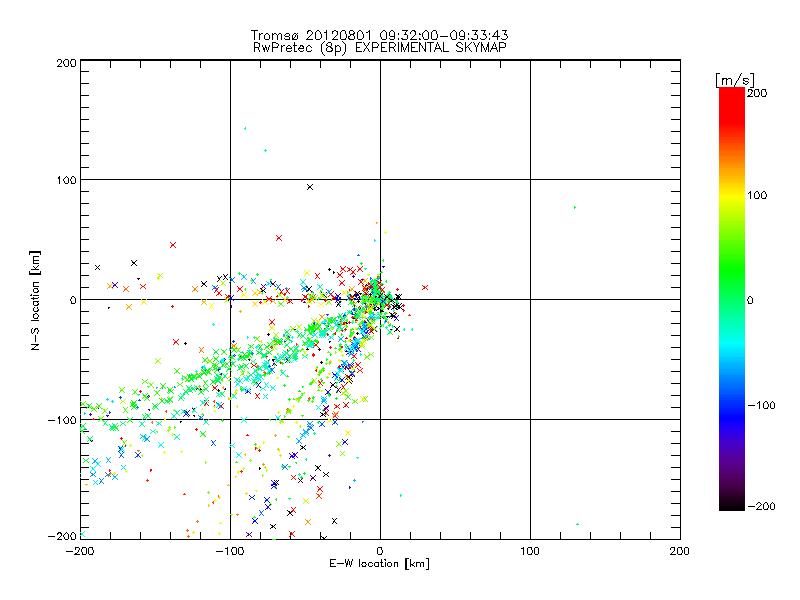This screenshot has width=800, height=600.
Task: Click the '[m/s]' colorbar unit label
Action: (x=735, y=80)
